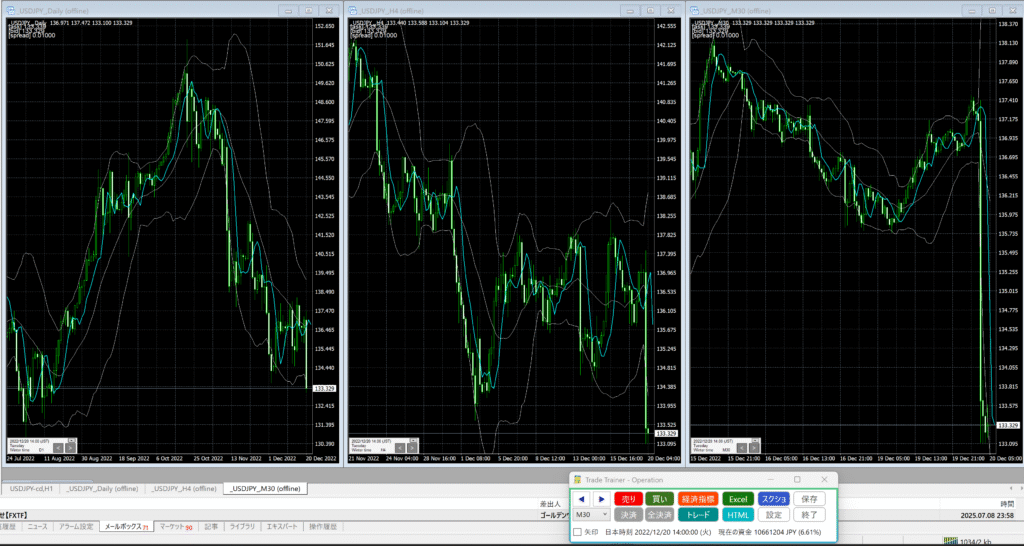The width and height of the screenshot is (1024, 546).
Task: Enable the 矢印 arrow checkbox
Action: click(577, 532)
